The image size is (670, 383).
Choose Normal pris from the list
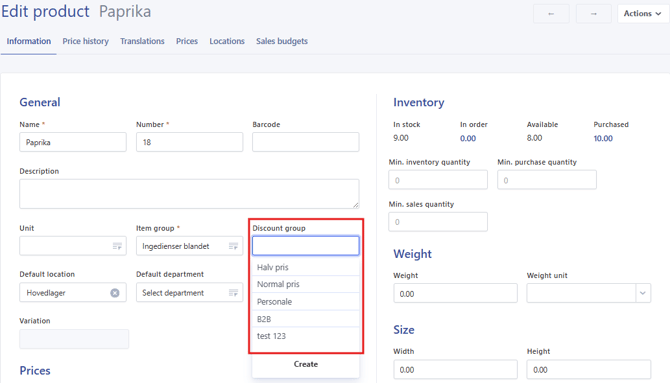coord(306,284)
